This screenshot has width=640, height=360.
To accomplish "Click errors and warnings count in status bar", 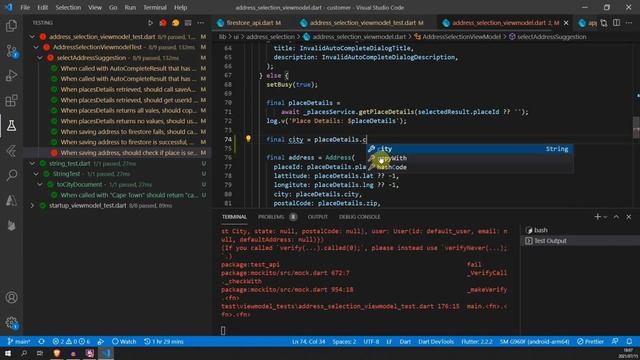I will (x=71, y=342).
